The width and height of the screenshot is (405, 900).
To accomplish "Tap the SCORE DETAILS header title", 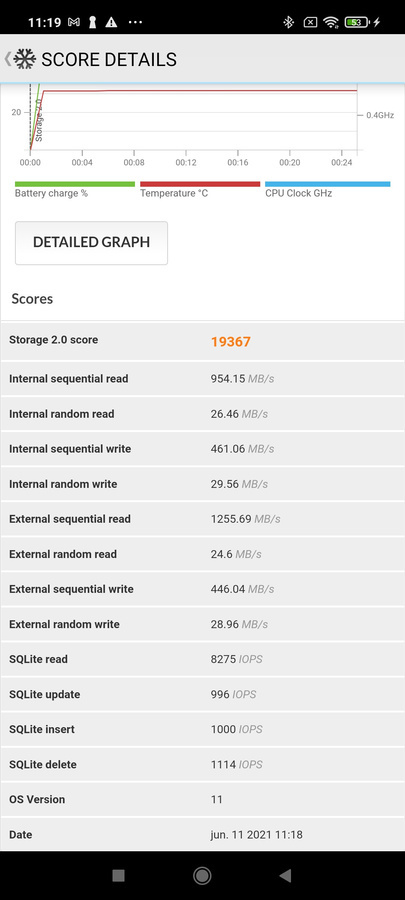I will point(109,60).
